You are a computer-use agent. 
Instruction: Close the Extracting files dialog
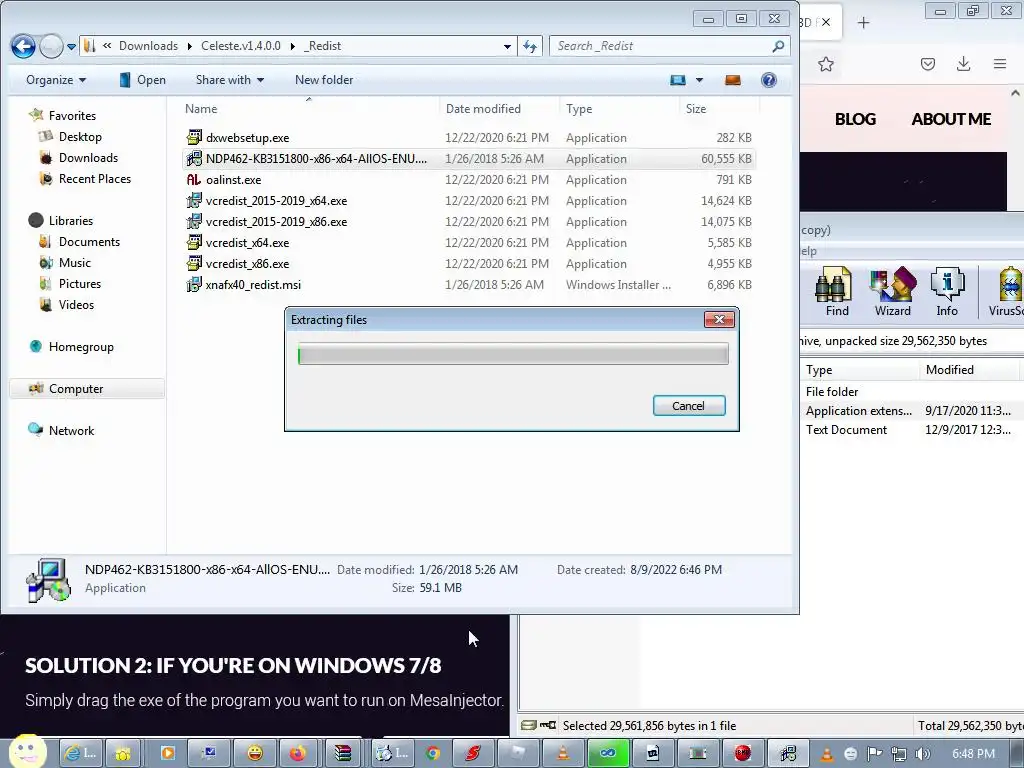(719, 319)
